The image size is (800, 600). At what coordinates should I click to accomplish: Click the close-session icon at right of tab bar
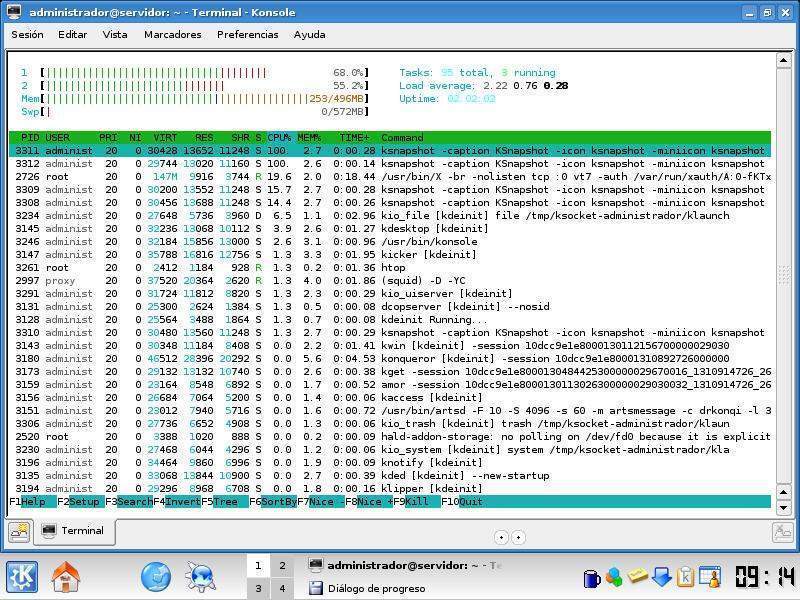(782, 532)
